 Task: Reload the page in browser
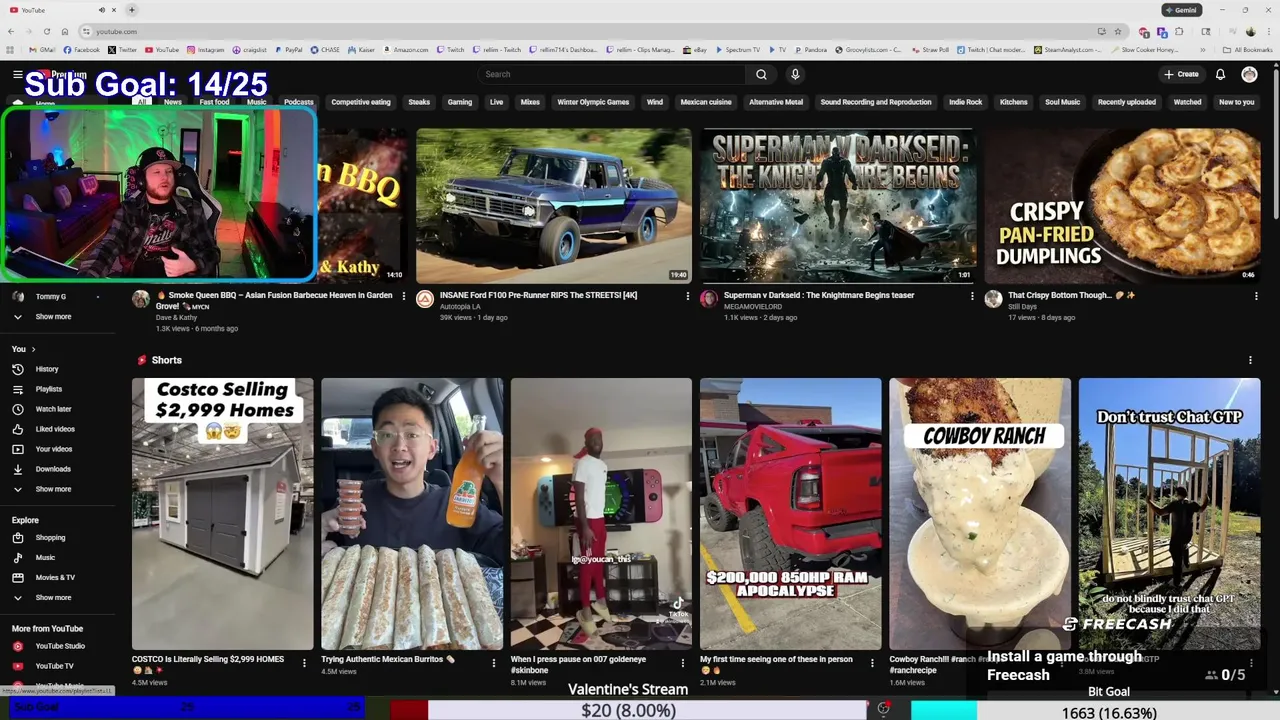tap(46, 31)
